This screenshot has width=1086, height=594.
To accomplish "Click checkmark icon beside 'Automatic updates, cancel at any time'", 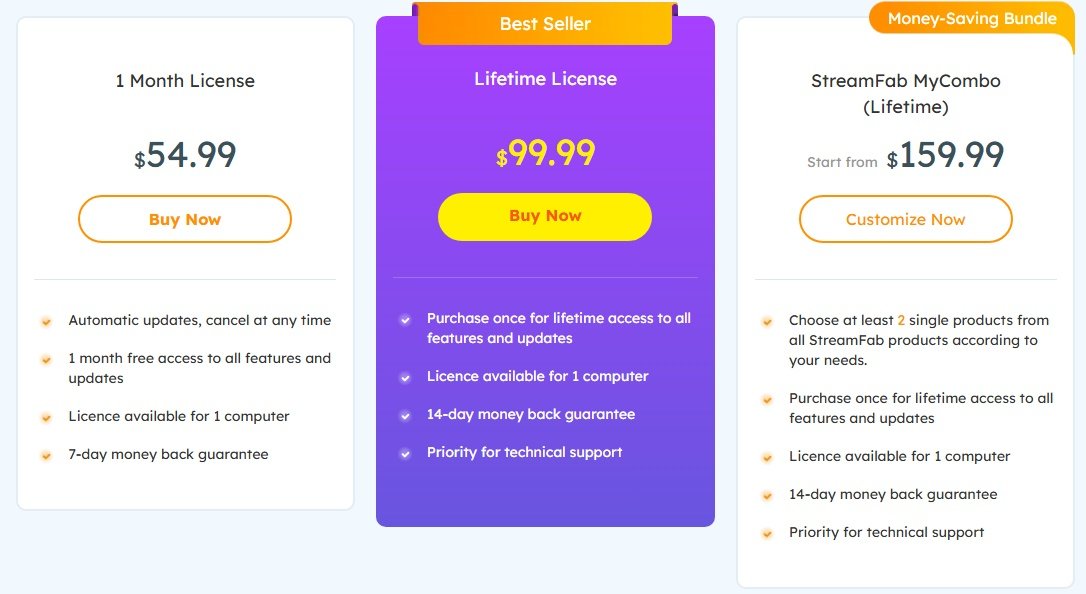I will click(x=46, y=321).
